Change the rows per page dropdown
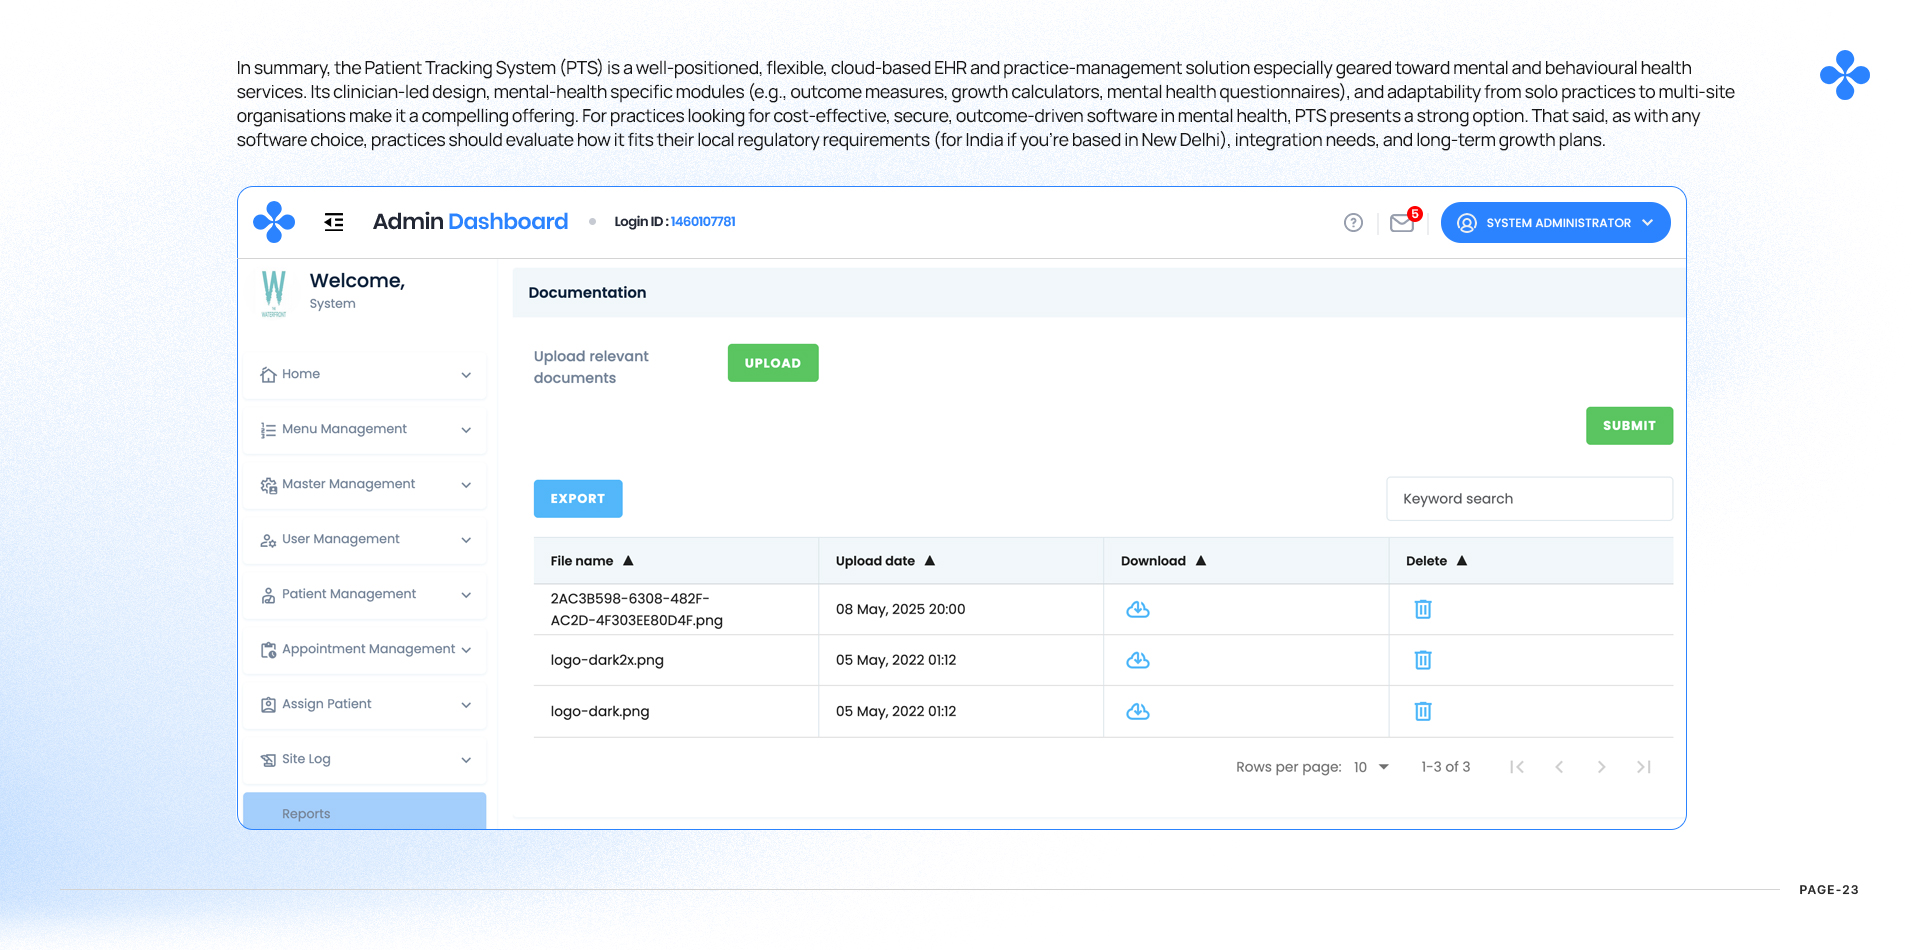 coord(1371,767)
